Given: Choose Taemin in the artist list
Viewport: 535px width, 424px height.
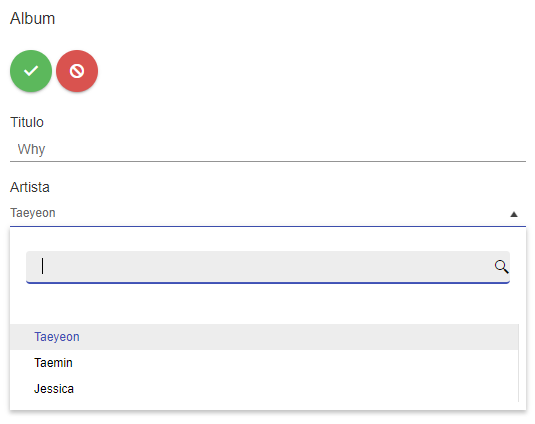Looking at the screenshot, I should pos(53,363).
